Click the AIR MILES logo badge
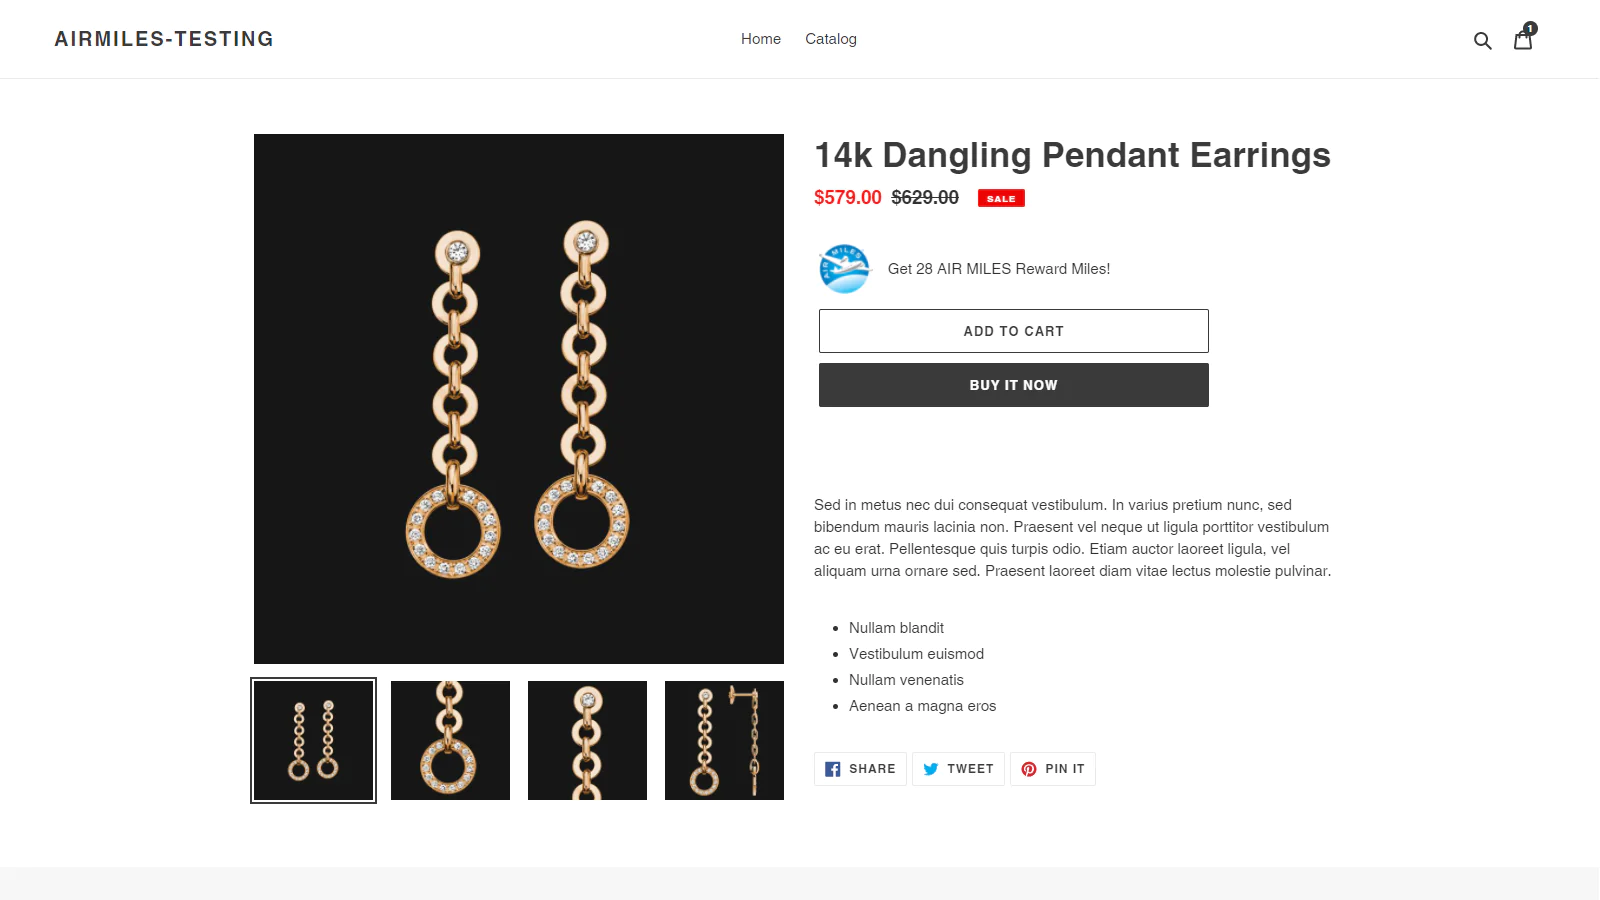This screenshot has width=1600, height=900. 845,269
